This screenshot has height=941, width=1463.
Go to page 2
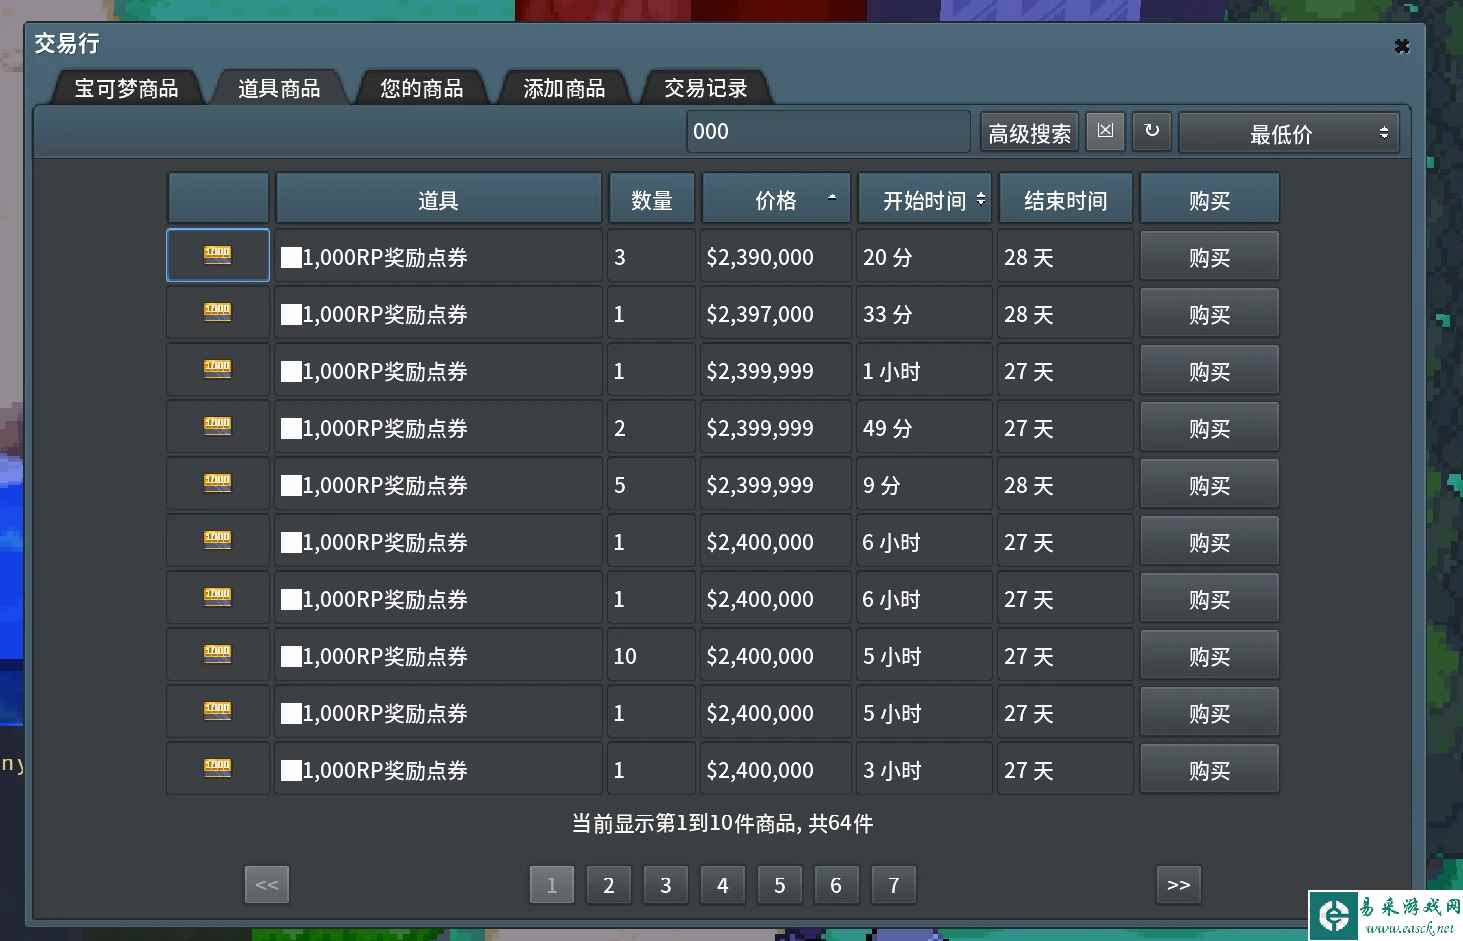608,885
